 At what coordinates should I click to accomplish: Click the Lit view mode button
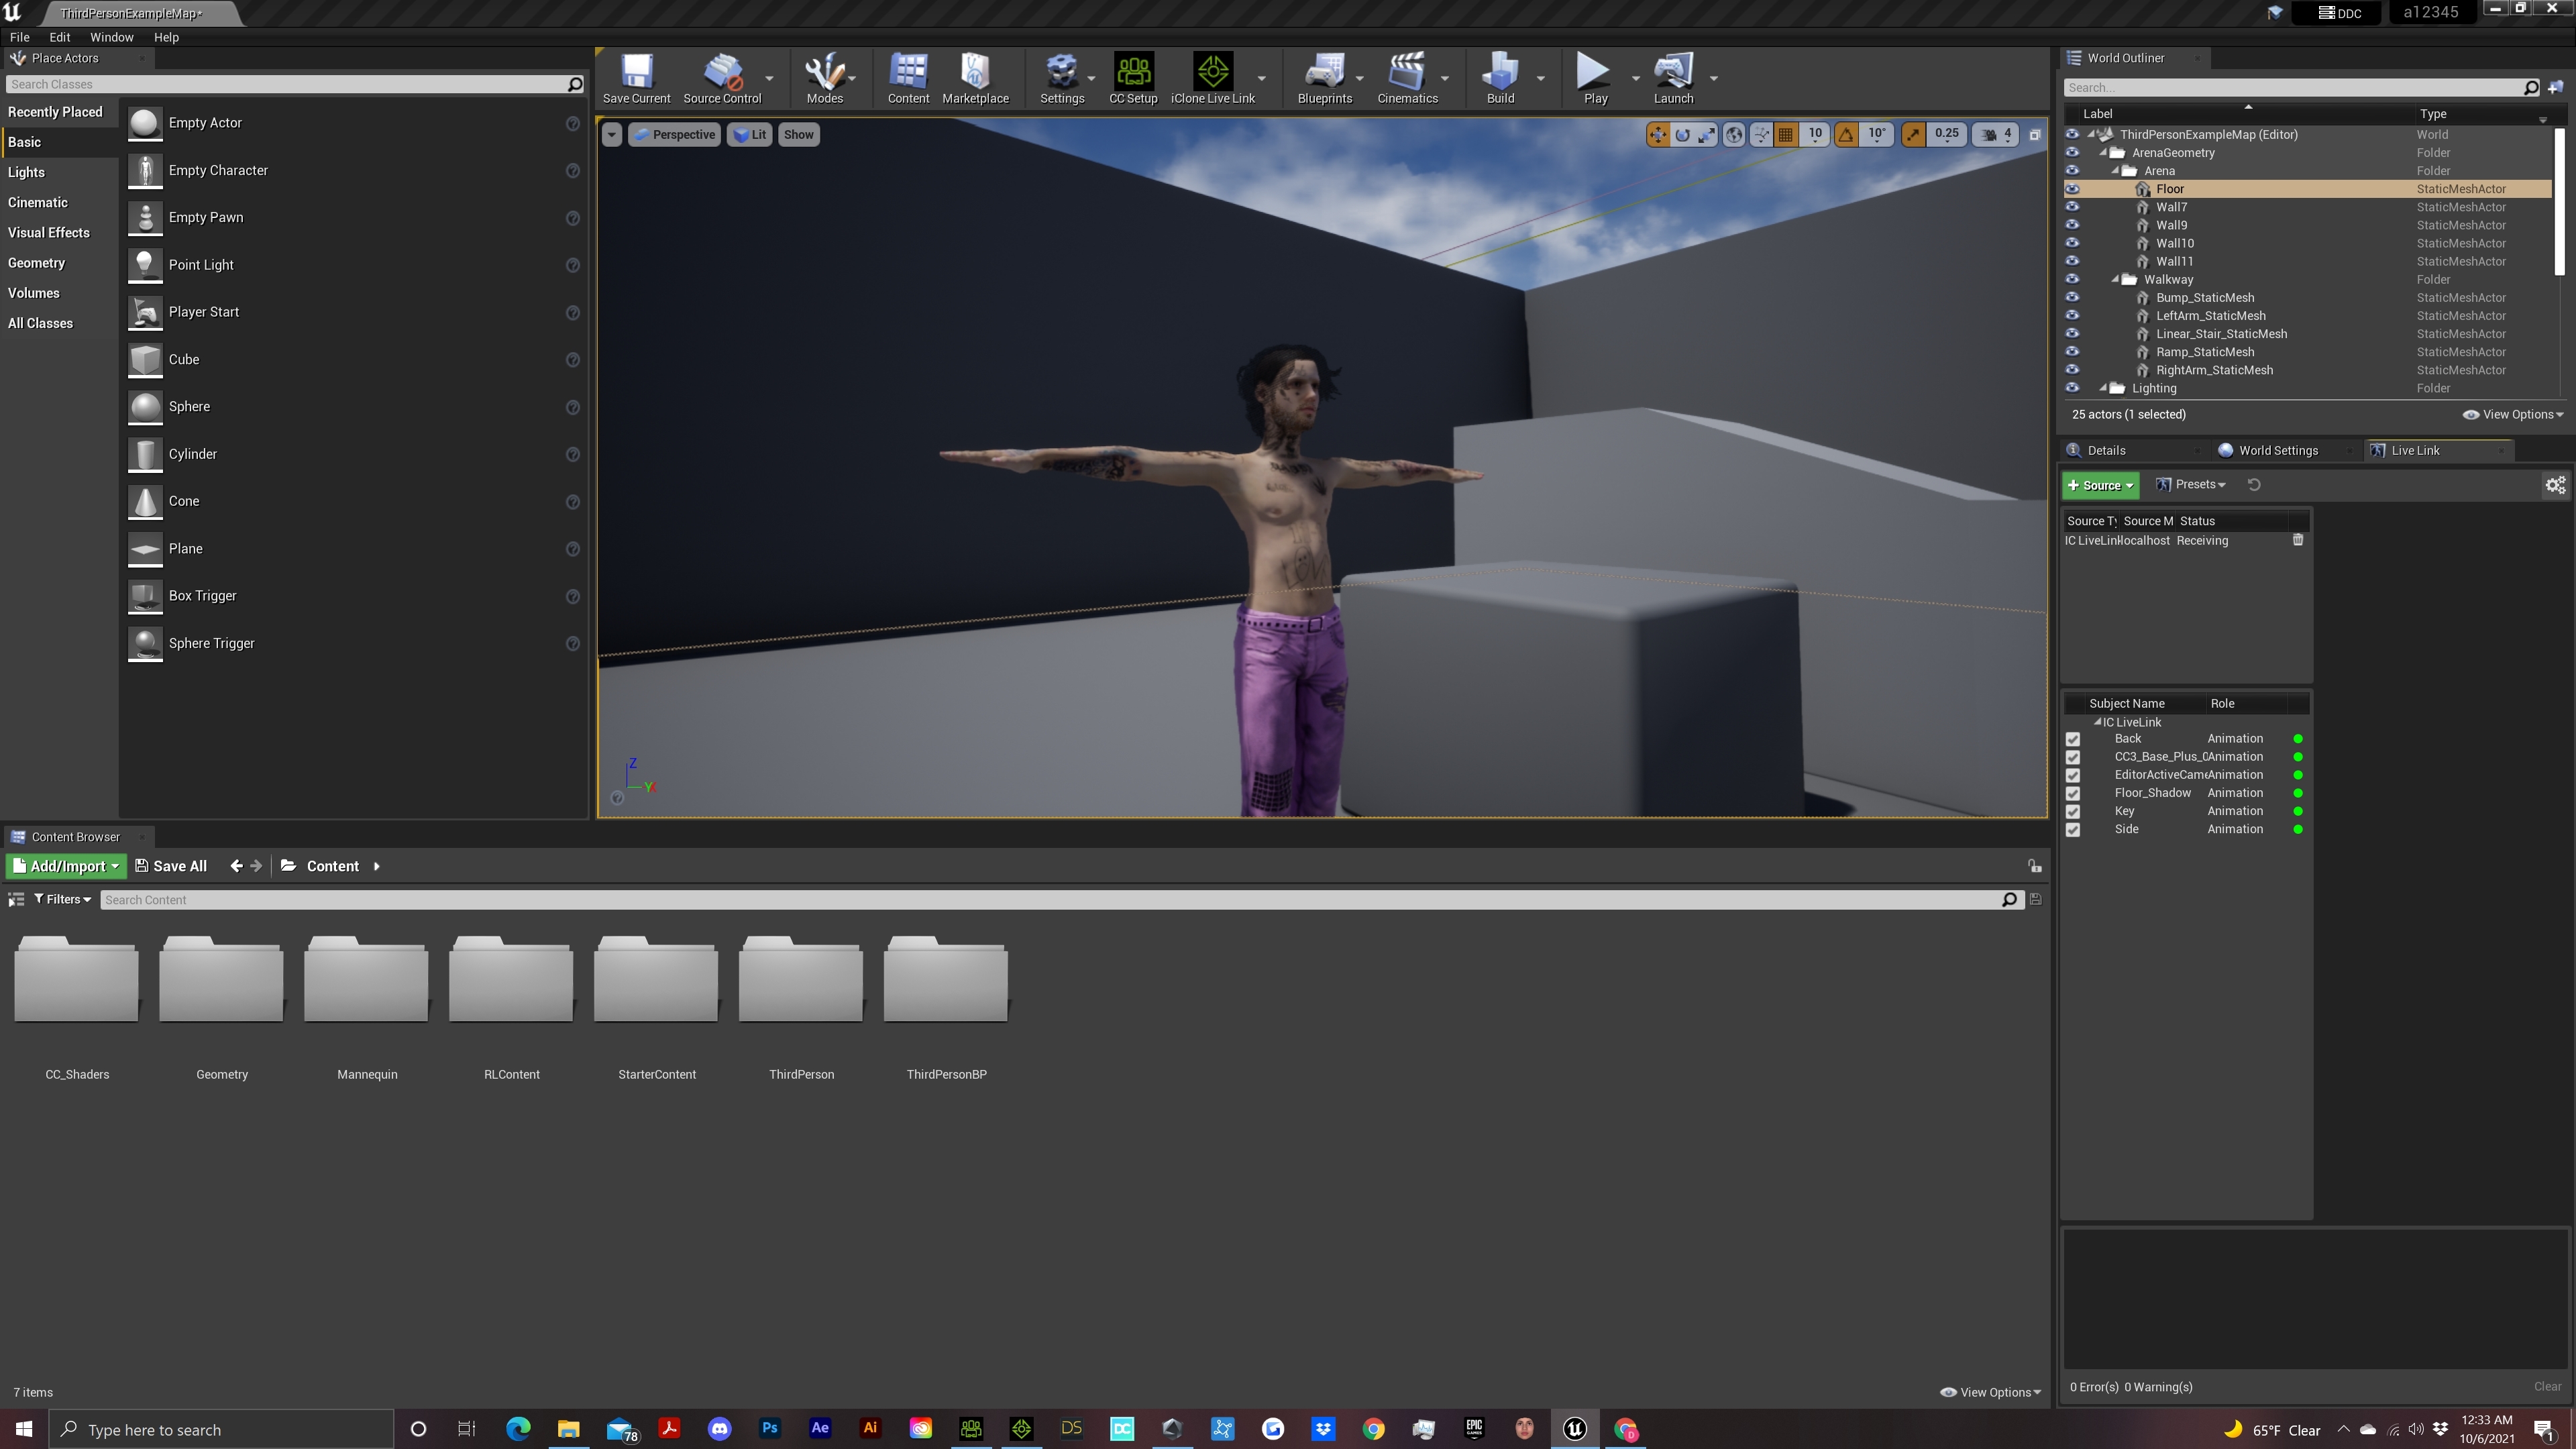750,135
